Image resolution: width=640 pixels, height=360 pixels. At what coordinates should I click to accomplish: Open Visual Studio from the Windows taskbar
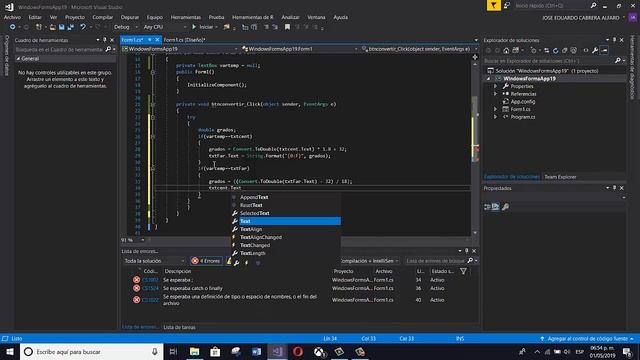point(278,351)
